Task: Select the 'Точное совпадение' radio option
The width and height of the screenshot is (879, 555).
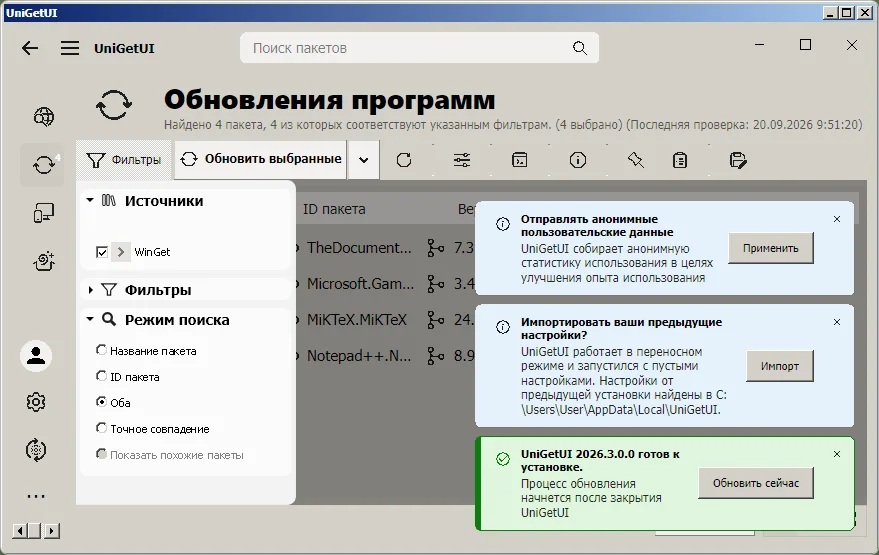Action: pos(101,428)
